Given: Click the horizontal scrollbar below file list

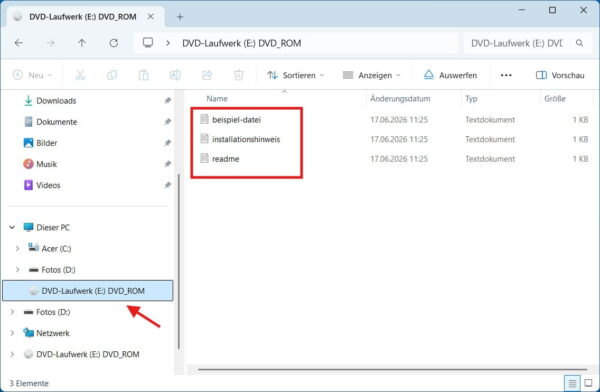Looking at the screenshot, I should (392, 369).
